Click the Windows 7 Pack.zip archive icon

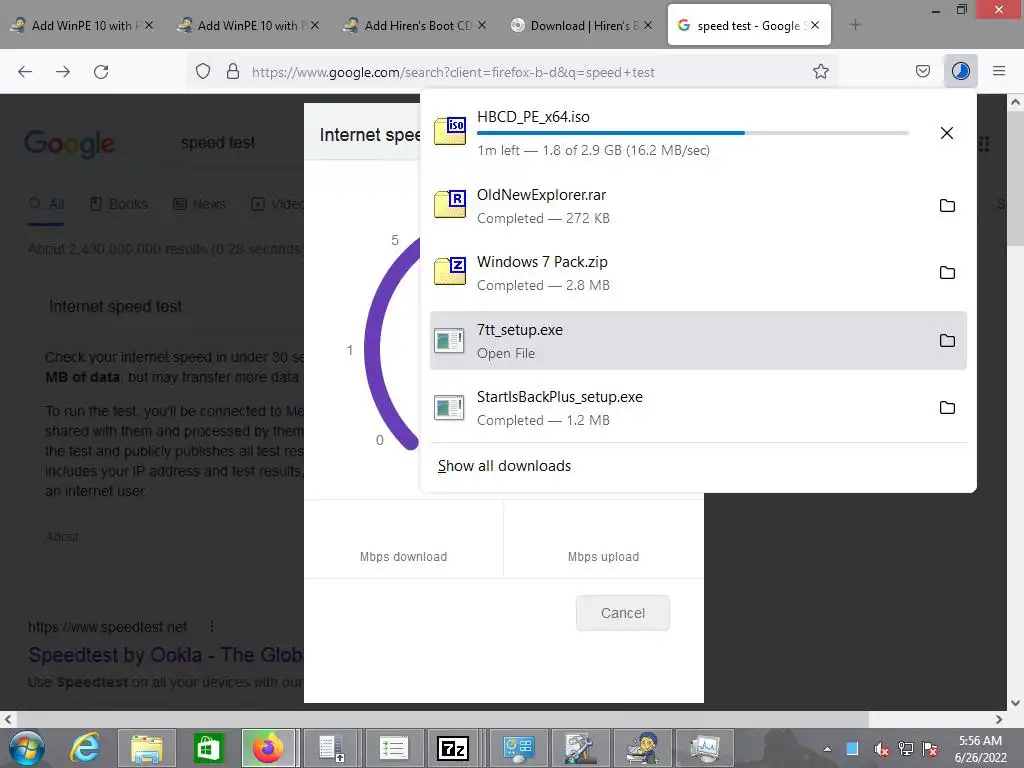point(450,272)
